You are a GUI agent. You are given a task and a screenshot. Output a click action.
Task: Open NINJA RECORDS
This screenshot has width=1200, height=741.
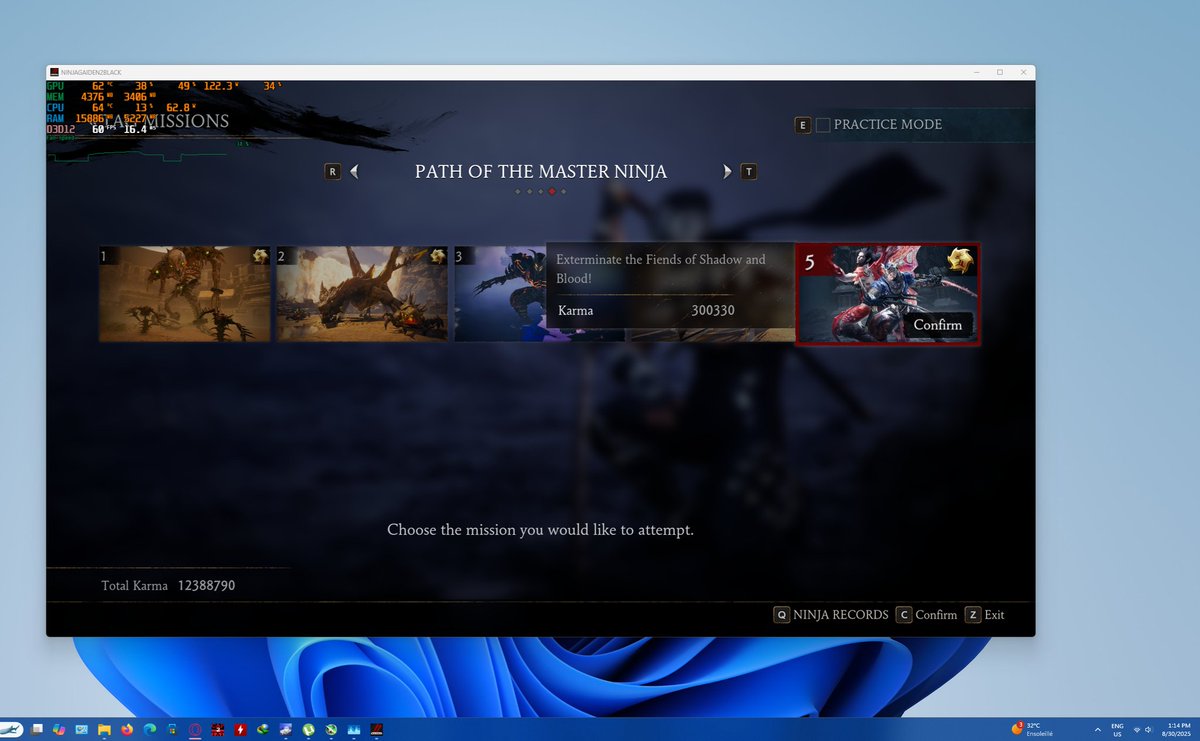(x=841, y=615)
